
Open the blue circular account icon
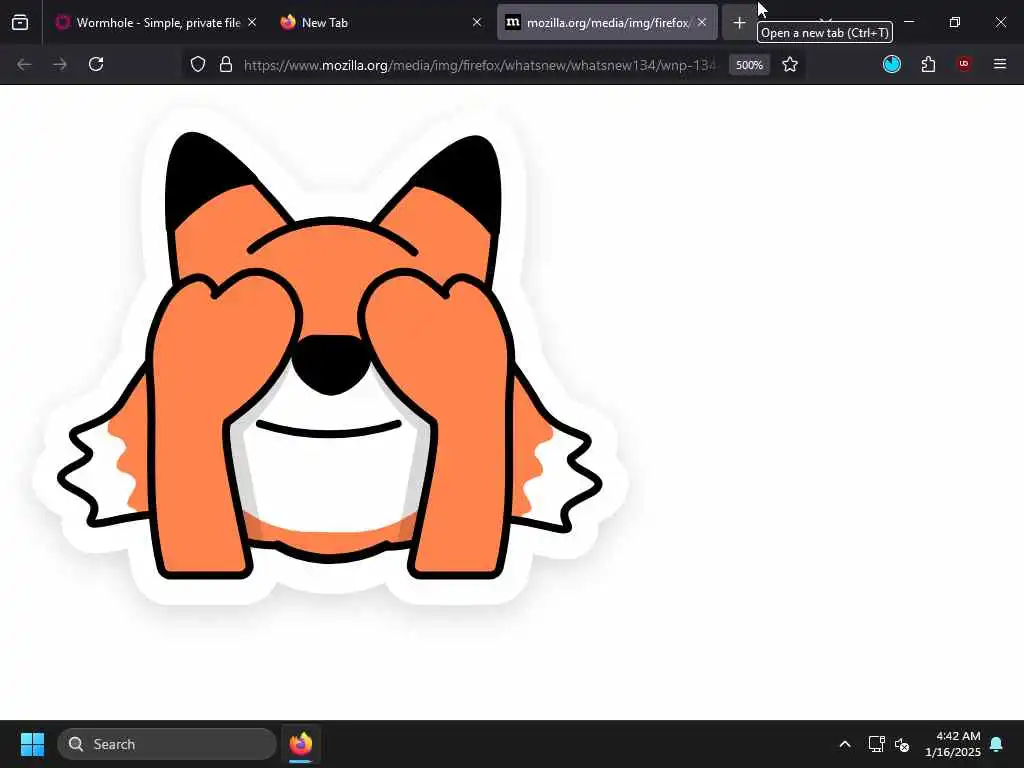click(891, 64)
